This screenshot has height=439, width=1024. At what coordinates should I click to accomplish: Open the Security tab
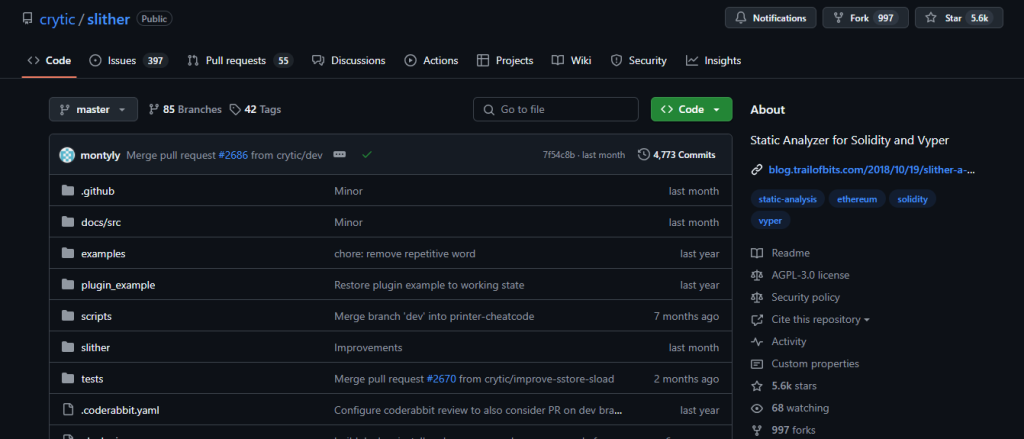[639, 61]
